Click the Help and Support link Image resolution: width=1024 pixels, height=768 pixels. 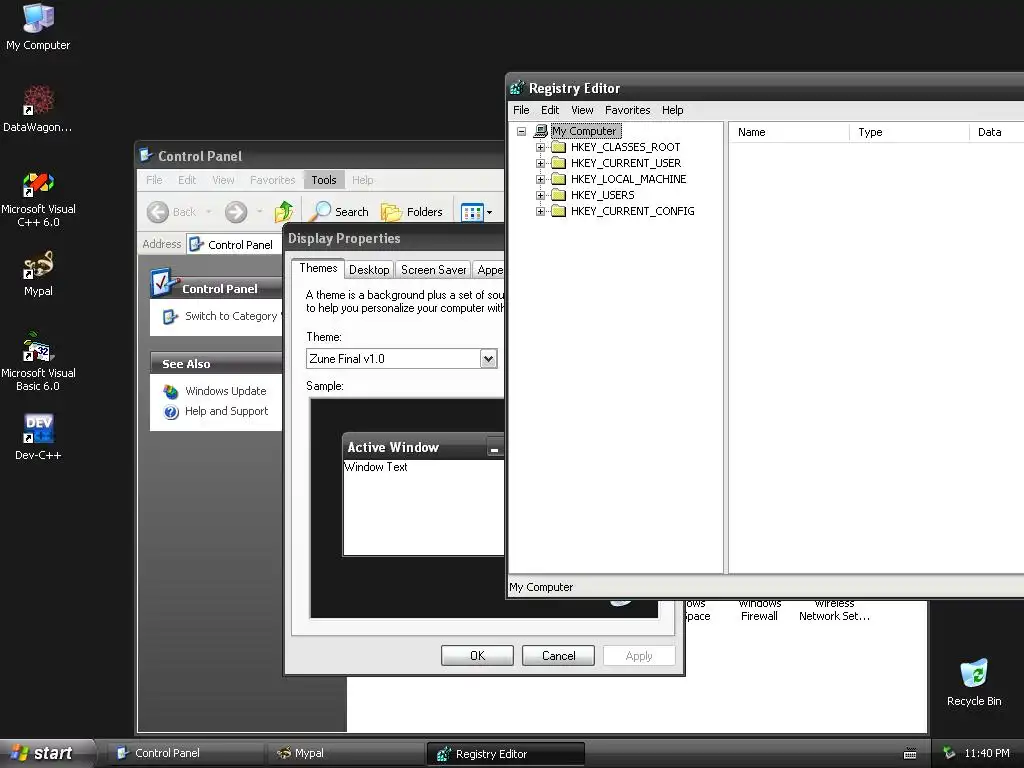pyautogui.click(x=227, y=411)
